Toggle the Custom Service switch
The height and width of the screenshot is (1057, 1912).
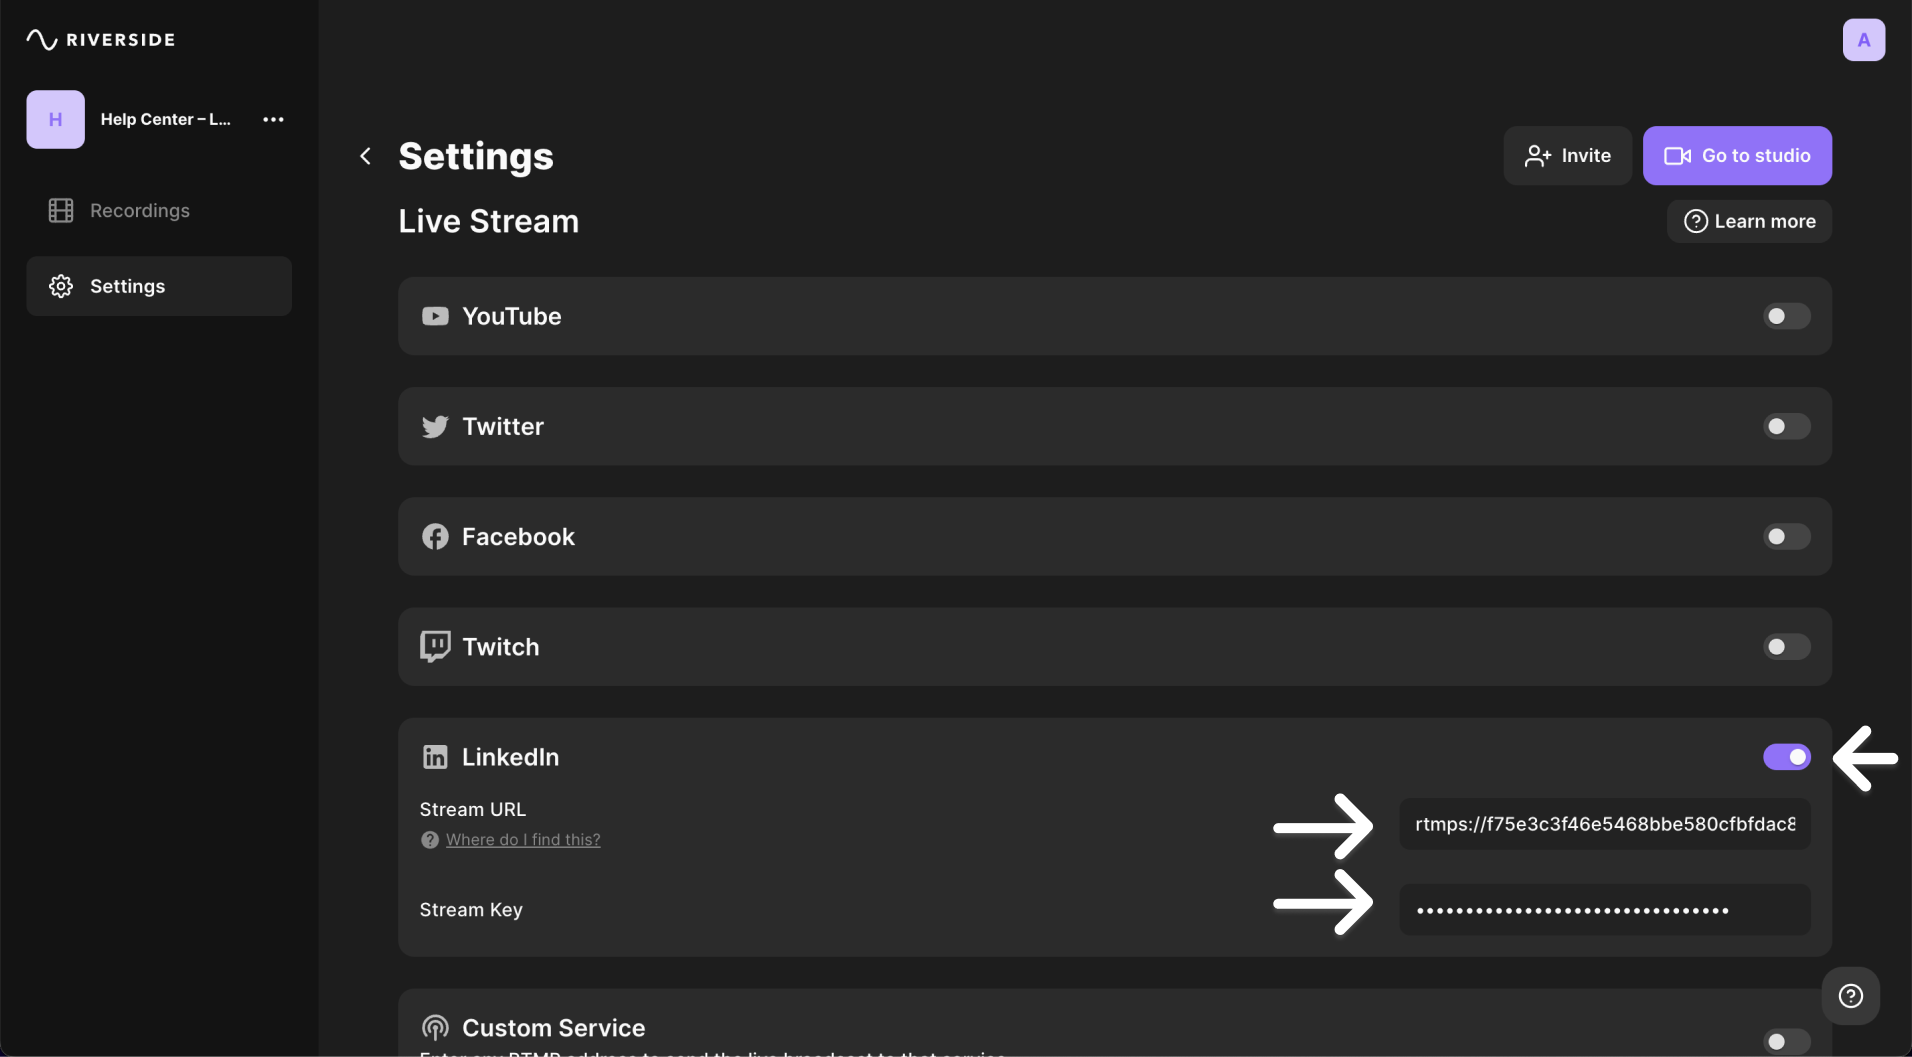[1786, 1041]
